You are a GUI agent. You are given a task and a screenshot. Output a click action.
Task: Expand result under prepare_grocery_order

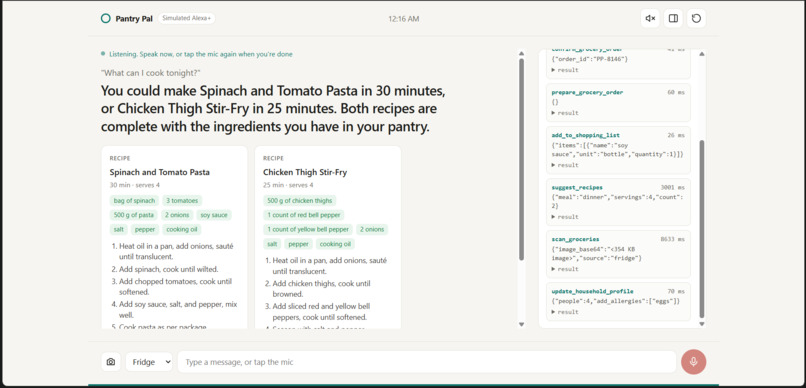565,113
